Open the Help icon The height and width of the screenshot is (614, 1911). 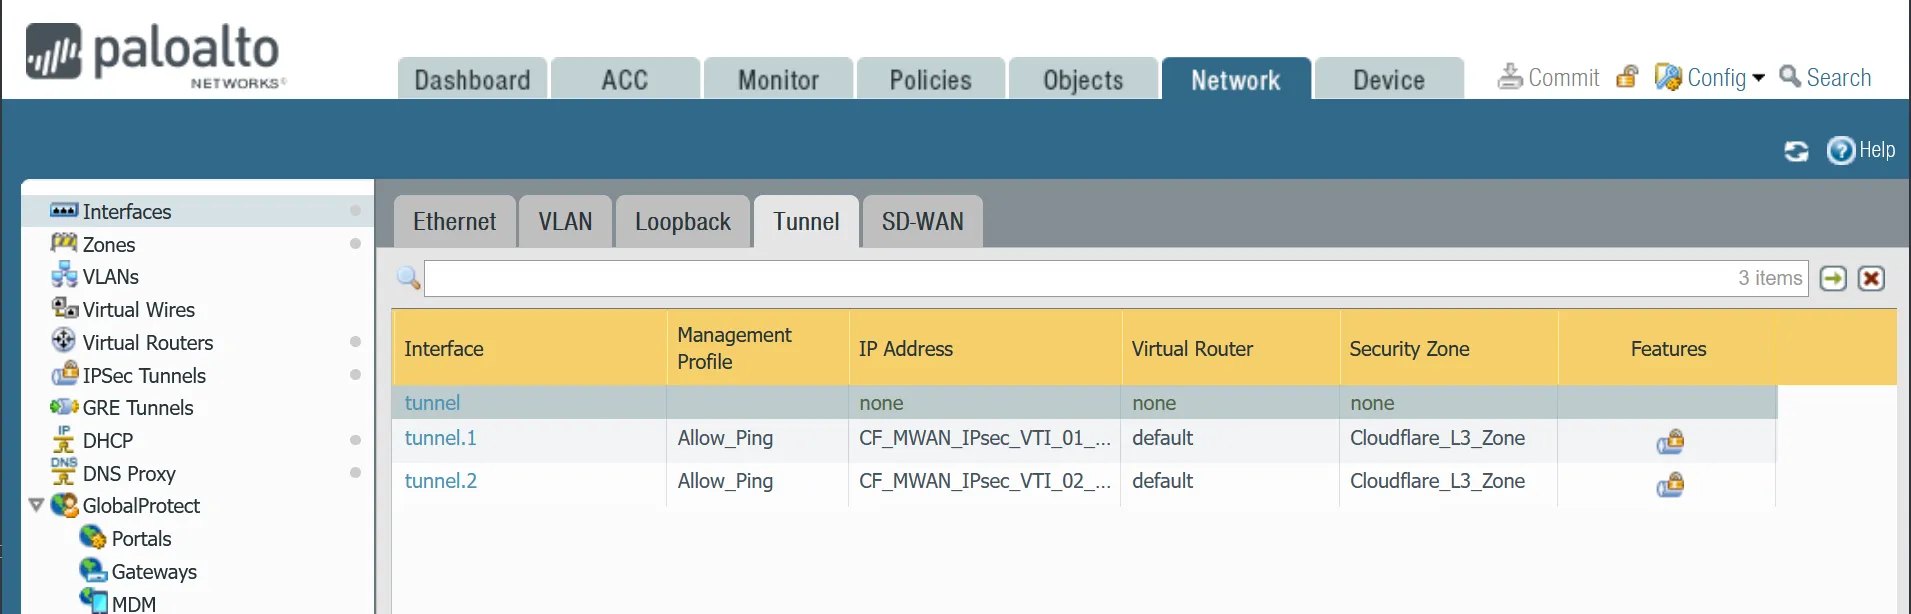click(x=1840, y=151)
